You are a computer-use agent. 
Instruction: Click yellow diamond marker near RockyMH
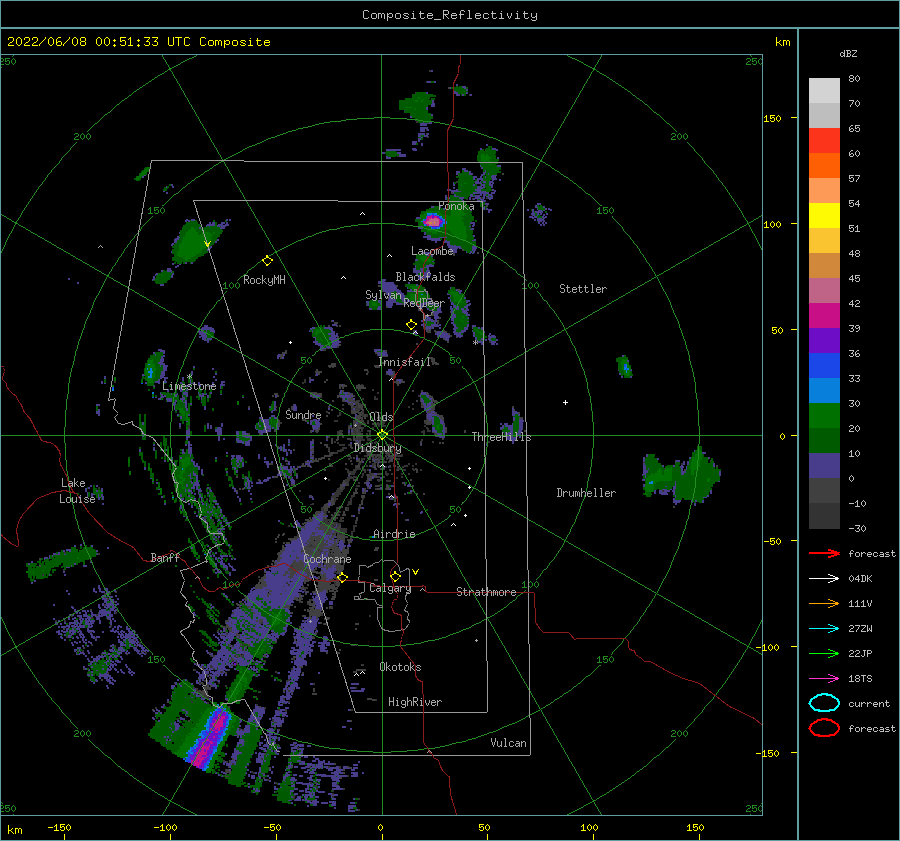[267, 261]
